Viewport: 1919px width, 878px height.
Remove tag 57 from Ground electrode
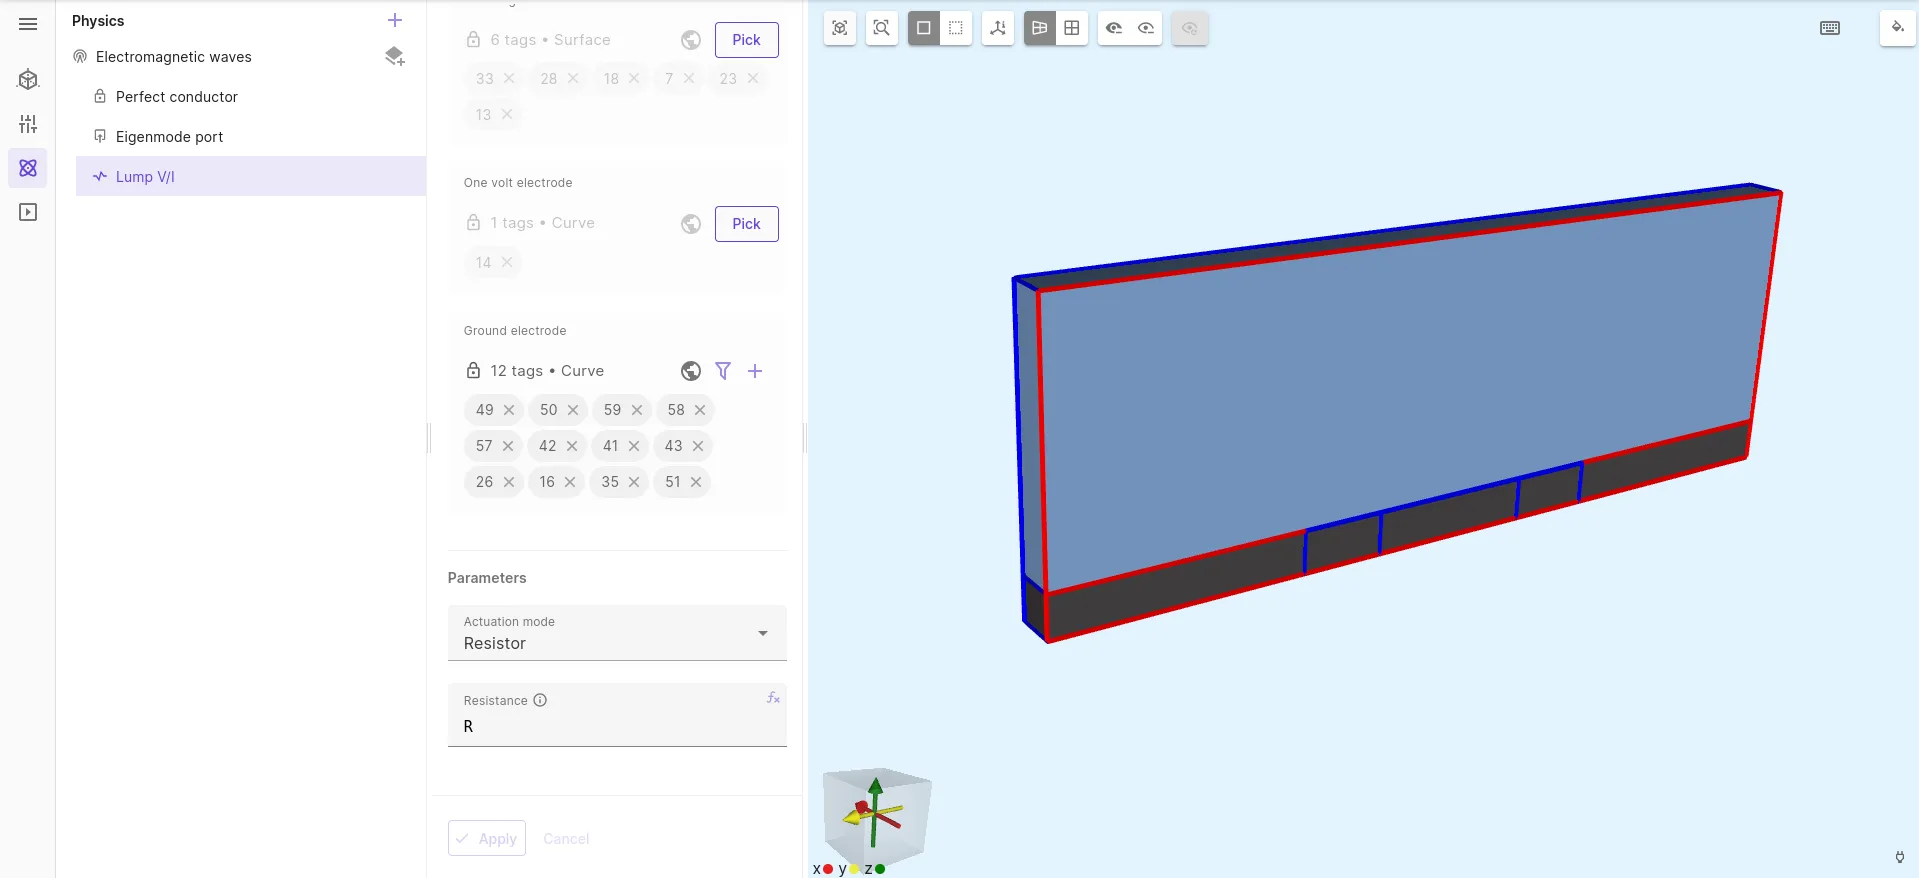click(x=508, y=446)
